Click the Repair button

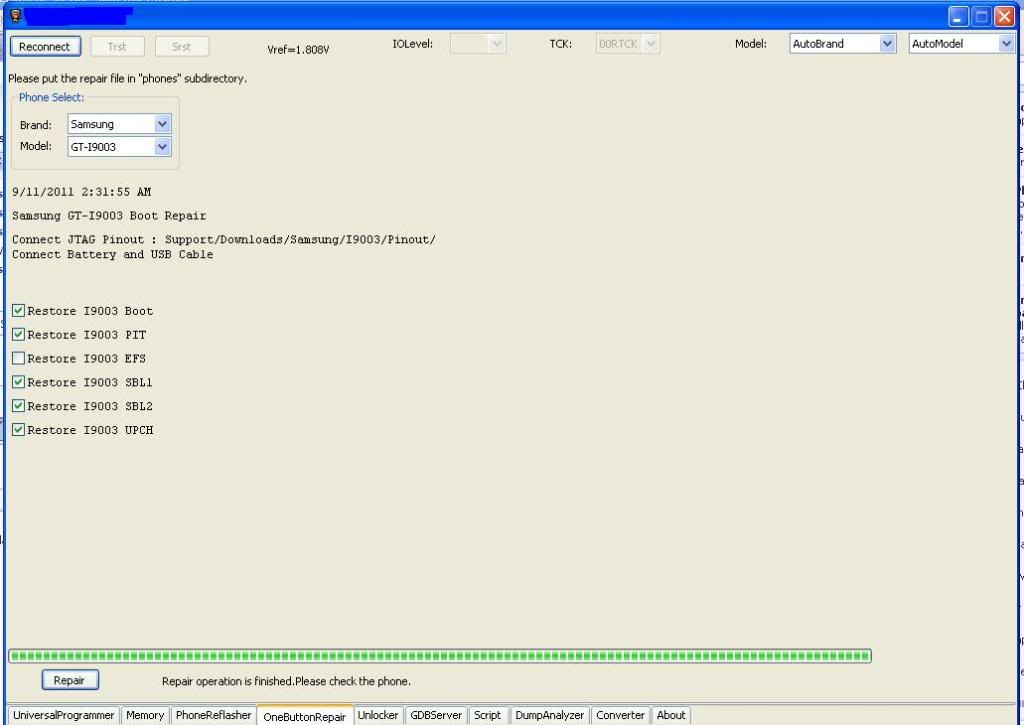click(x=70, y=680)
